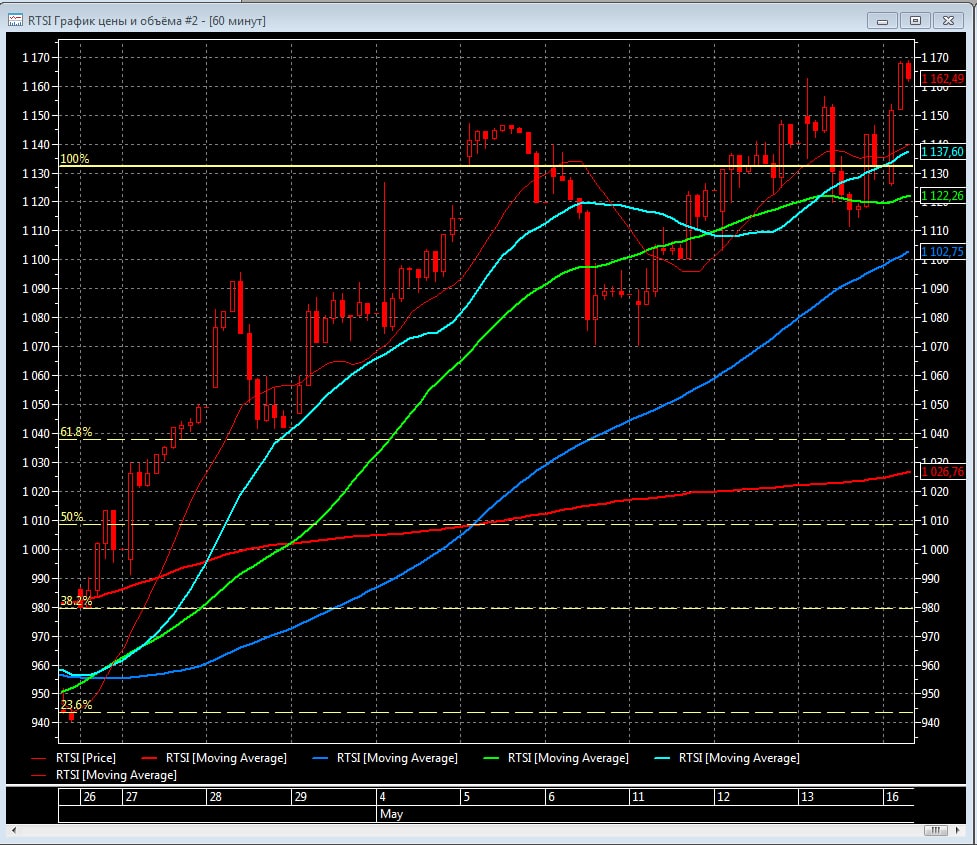
Task: Select the blue RTSI Moving Average legend entry
Action: tap(397, 758)
